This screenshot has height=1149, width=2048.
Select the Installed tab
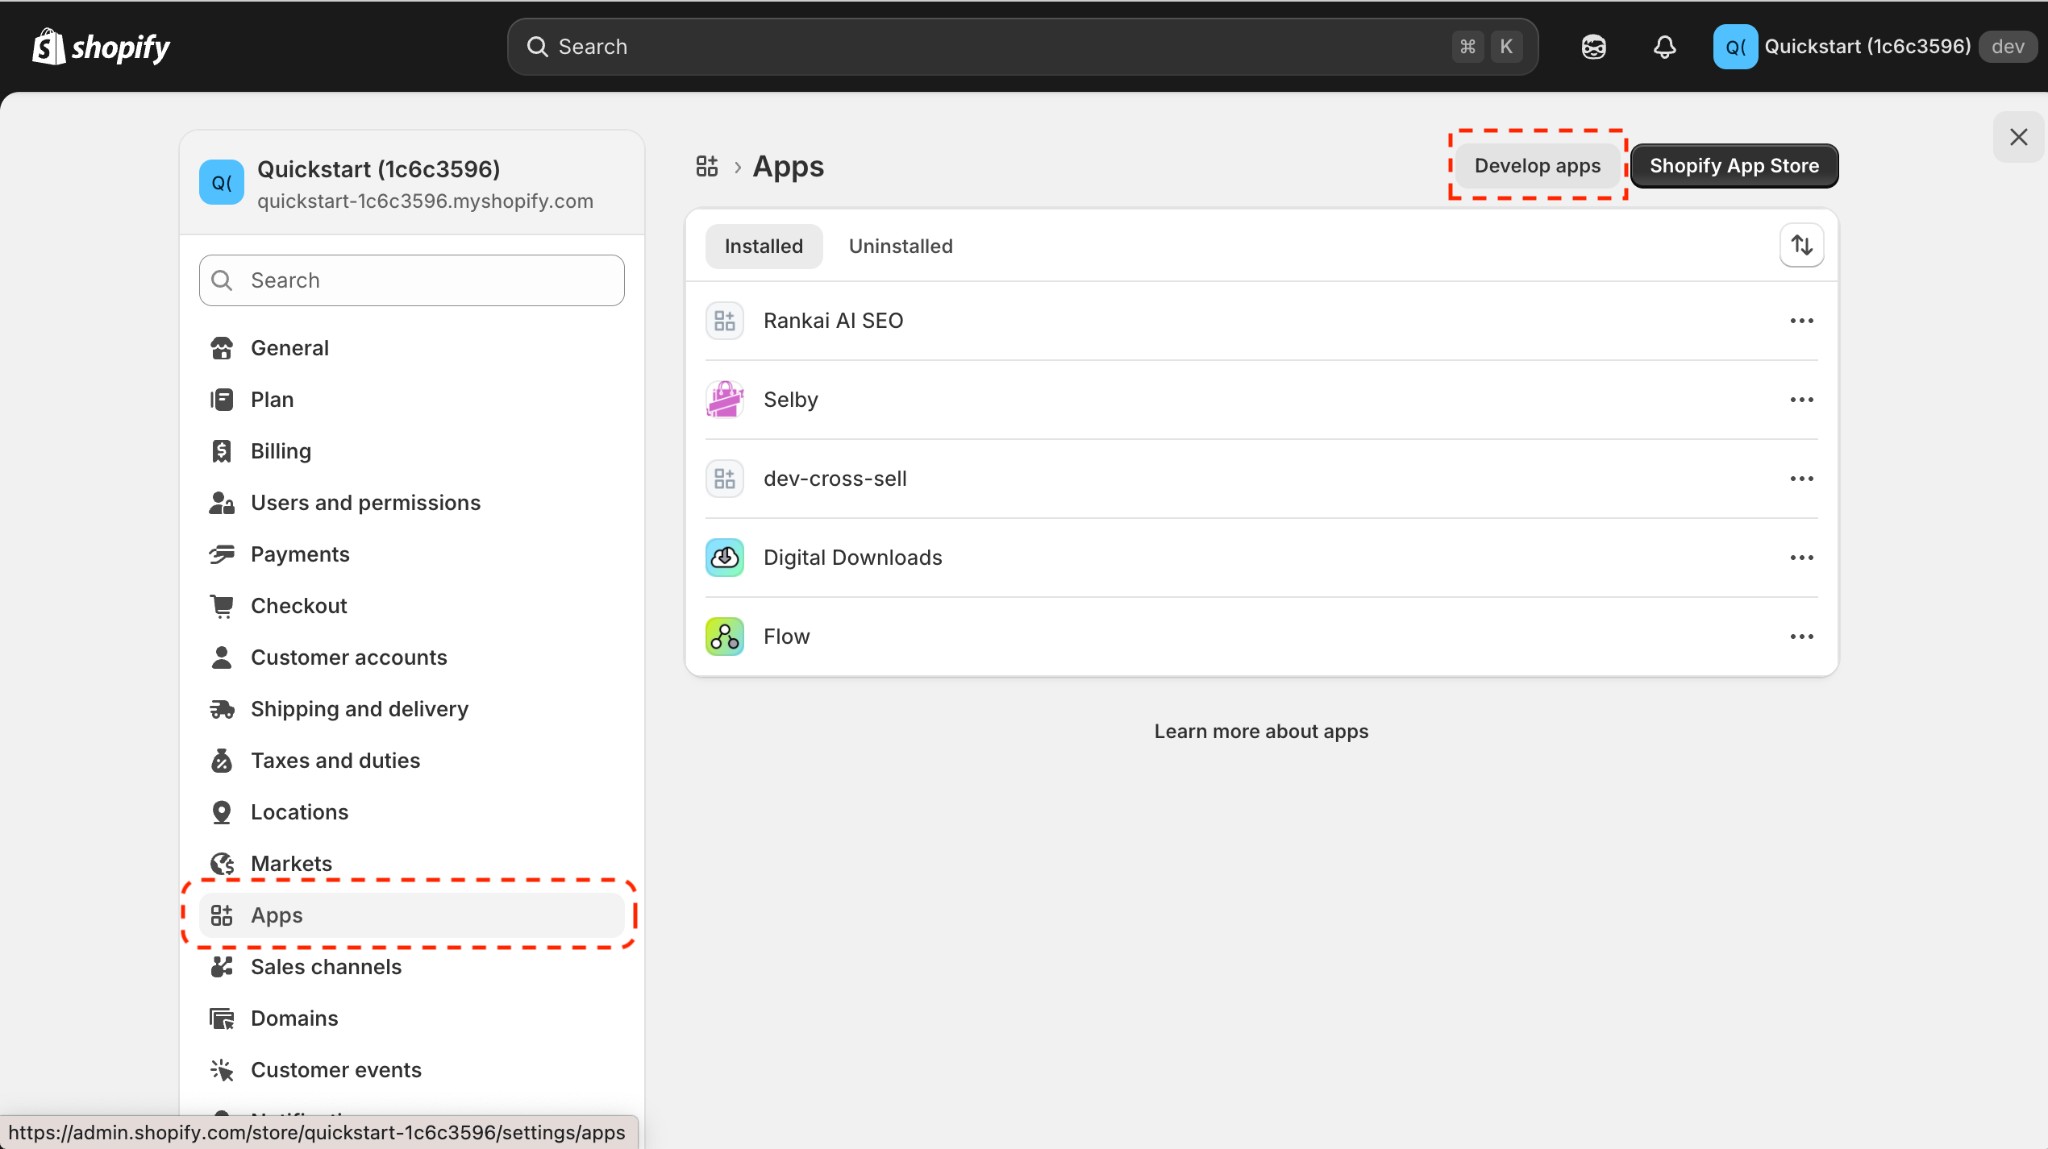pos(762,246)
